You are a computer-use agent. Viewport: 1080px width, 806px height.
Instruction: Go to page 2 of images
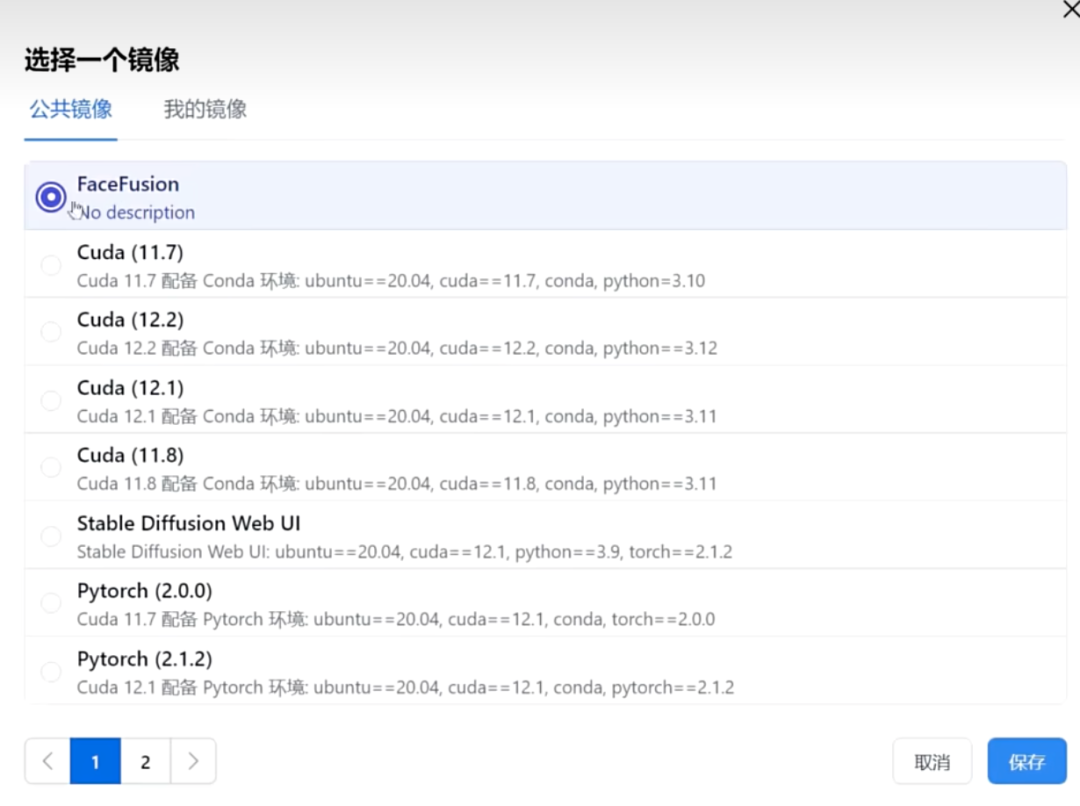(145, 761)
